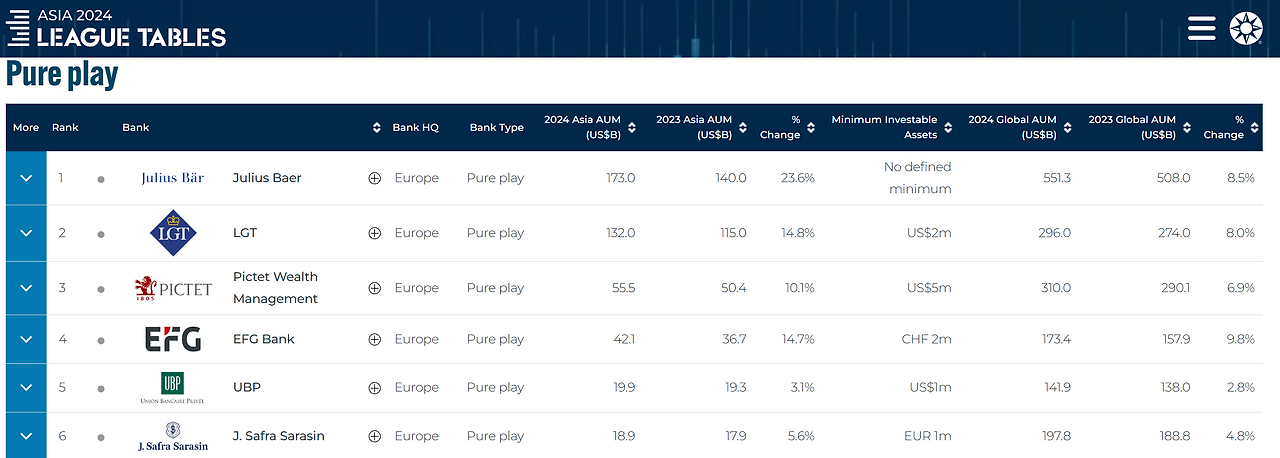Click the plus icon next to Julius Baer
This screenshot has height=458, width=1280.
tap(375, 178)
